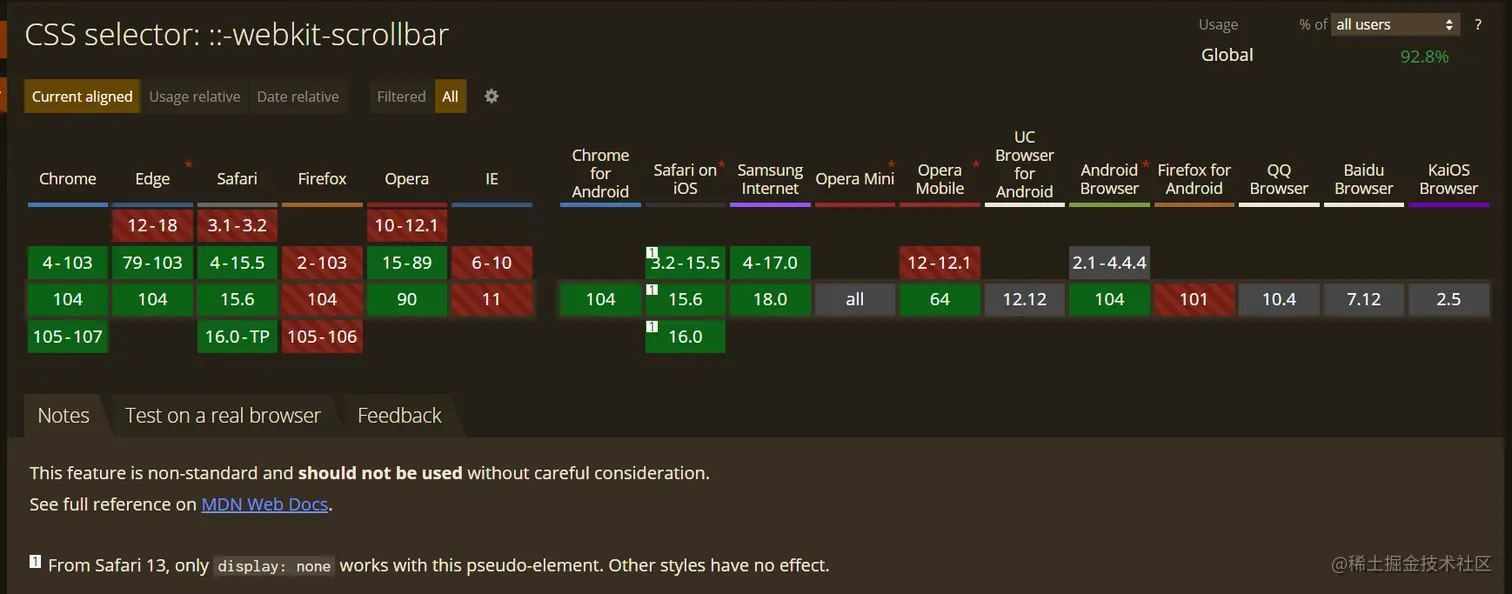The image size is (1512, 594).
Task: Click the Opera Mini all cell
Action: [855, 299]
